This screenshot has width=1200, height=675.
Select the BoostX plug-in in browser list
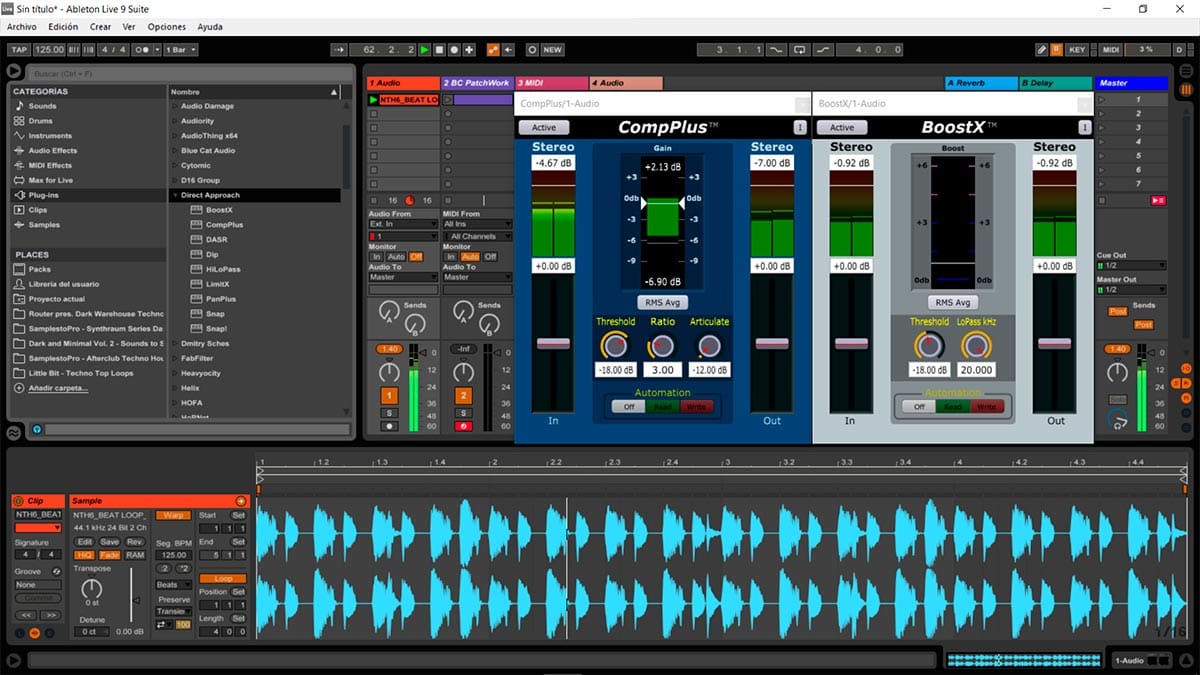tap(218, 210)
